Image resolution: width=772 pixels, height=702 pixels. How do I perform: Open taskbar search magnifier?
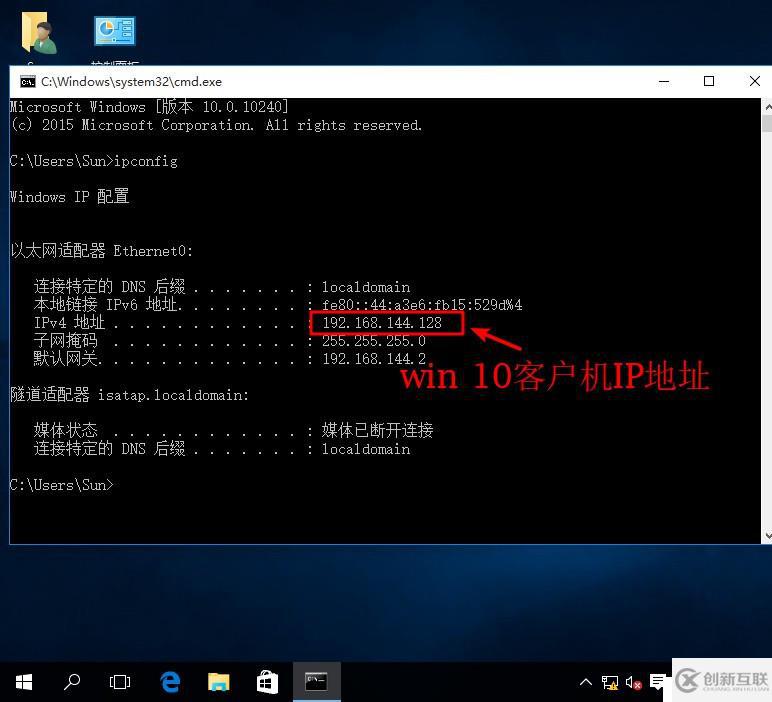point(72,682)
